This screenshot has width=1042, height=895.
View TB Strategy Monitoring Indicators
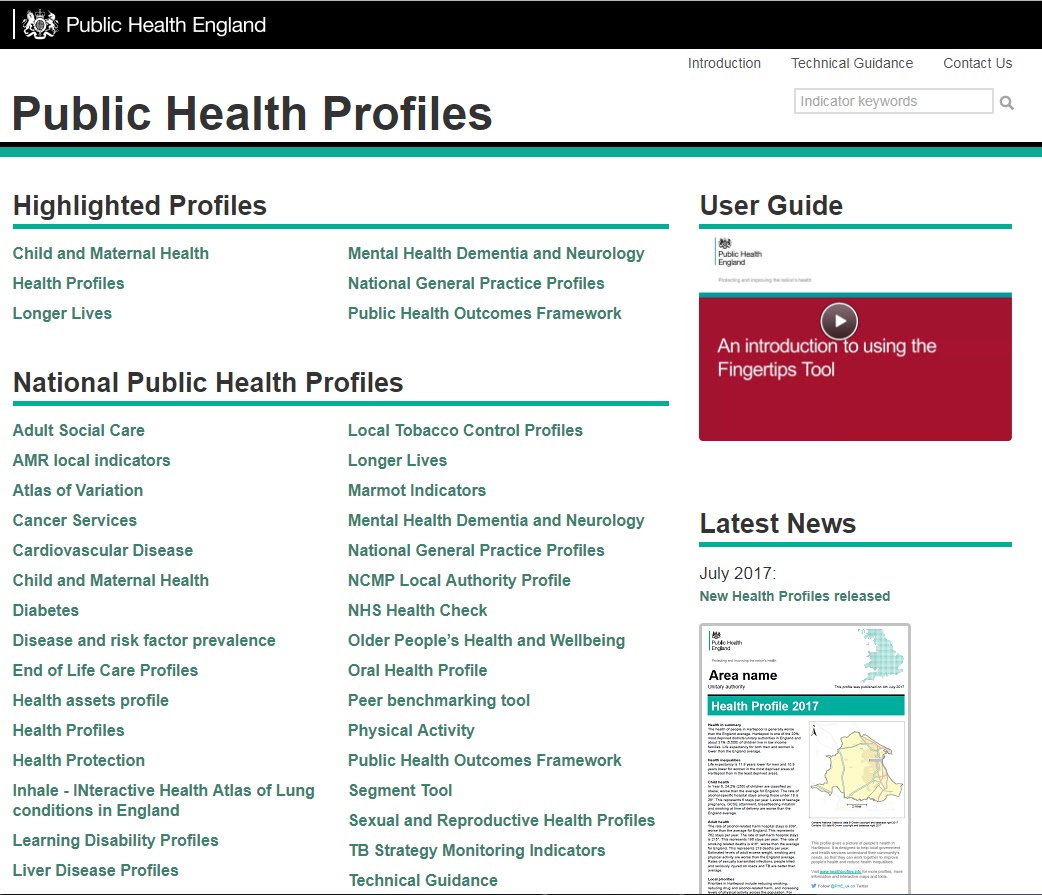(x=477, y=850)
